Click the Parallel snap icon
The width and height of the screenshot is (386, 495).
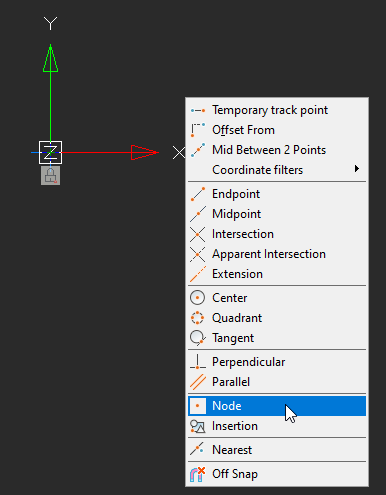click(198, 382)
